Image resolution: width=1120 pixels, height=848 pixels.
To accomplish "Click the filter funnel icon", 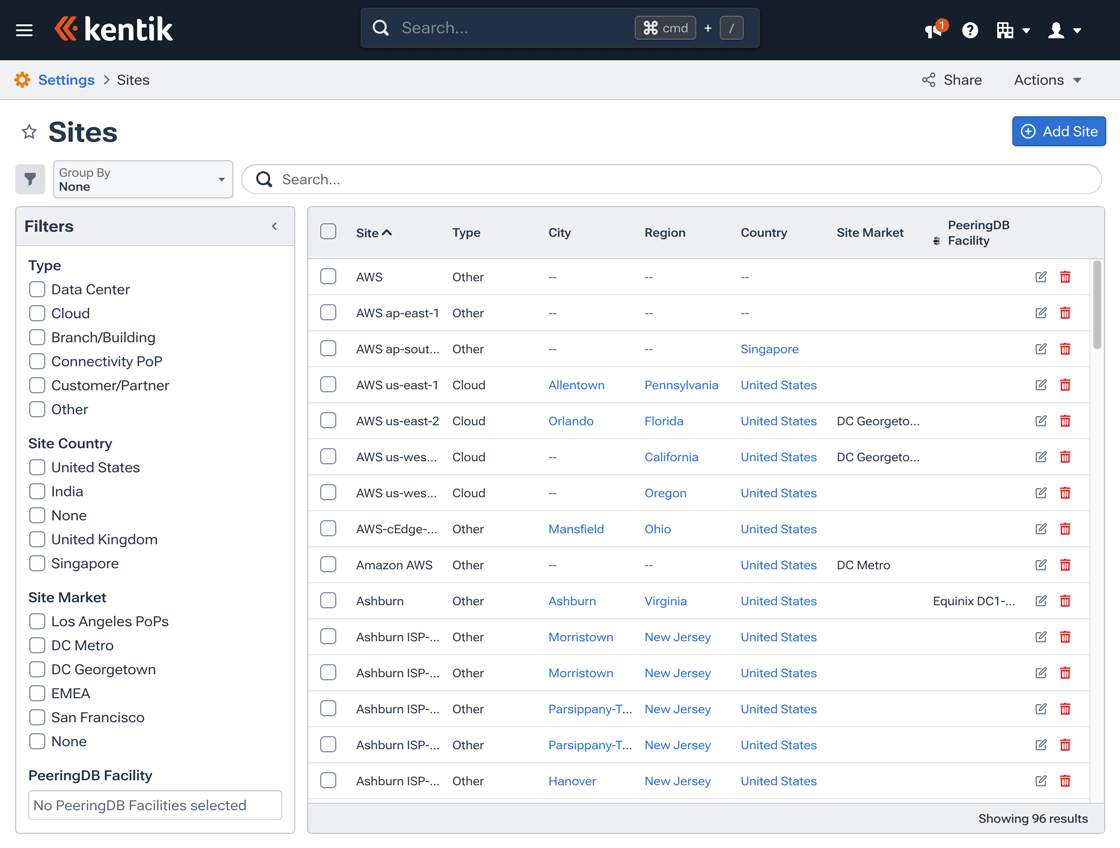I will pyautogui.click(x=30, y=178).
